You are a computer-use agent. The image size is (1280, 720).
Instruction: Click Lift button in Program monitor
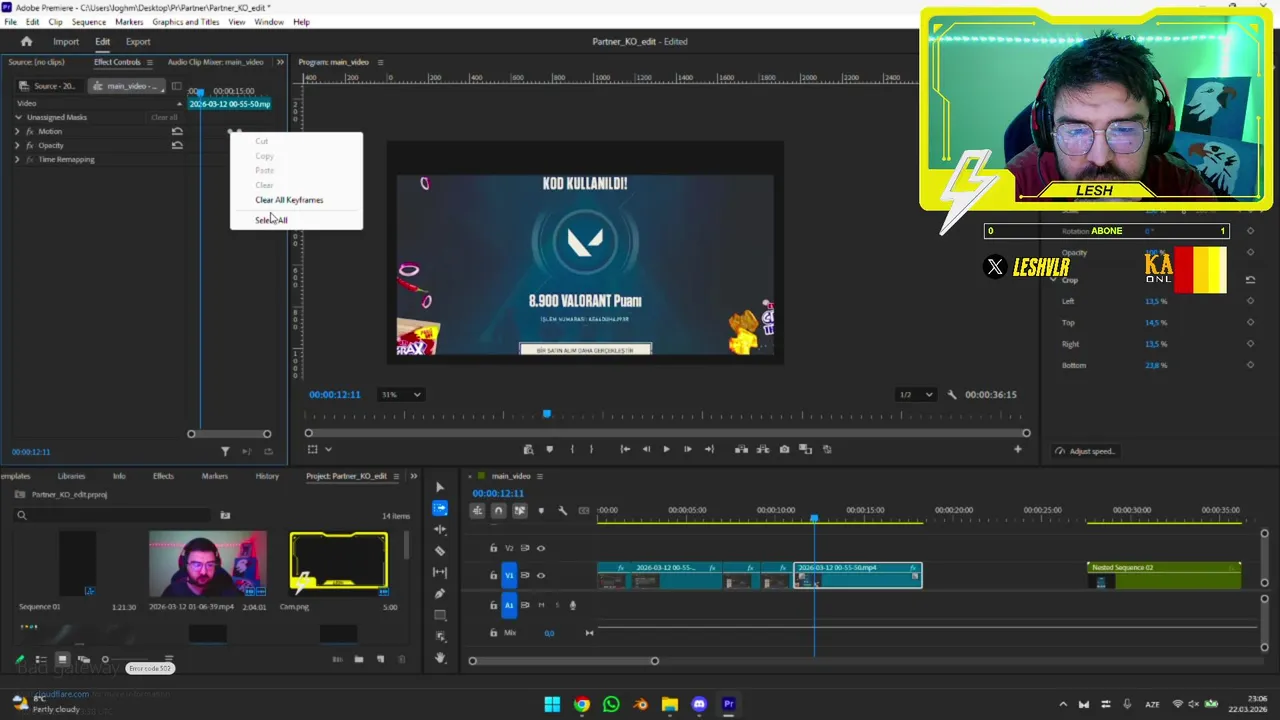pyautogui.click(x=741, y=449)
